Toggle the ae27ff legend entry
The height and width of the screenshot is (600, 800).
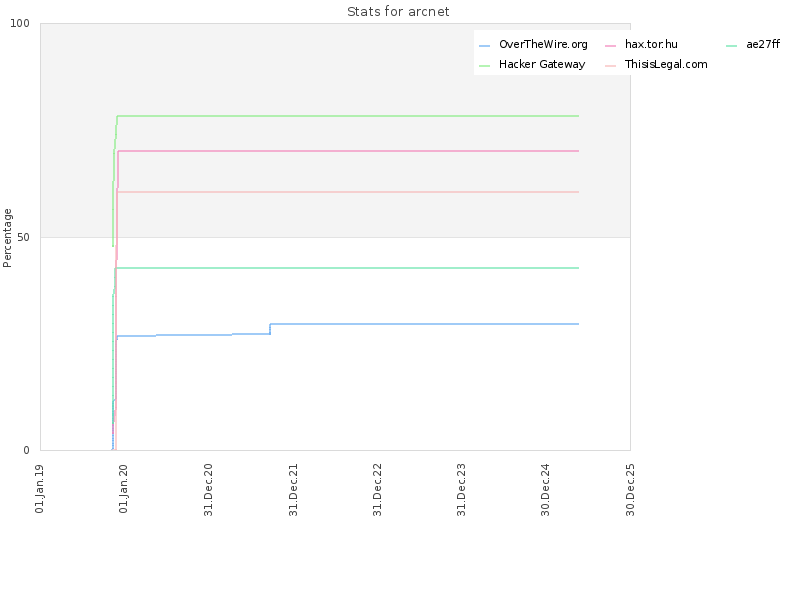(753, 45)
